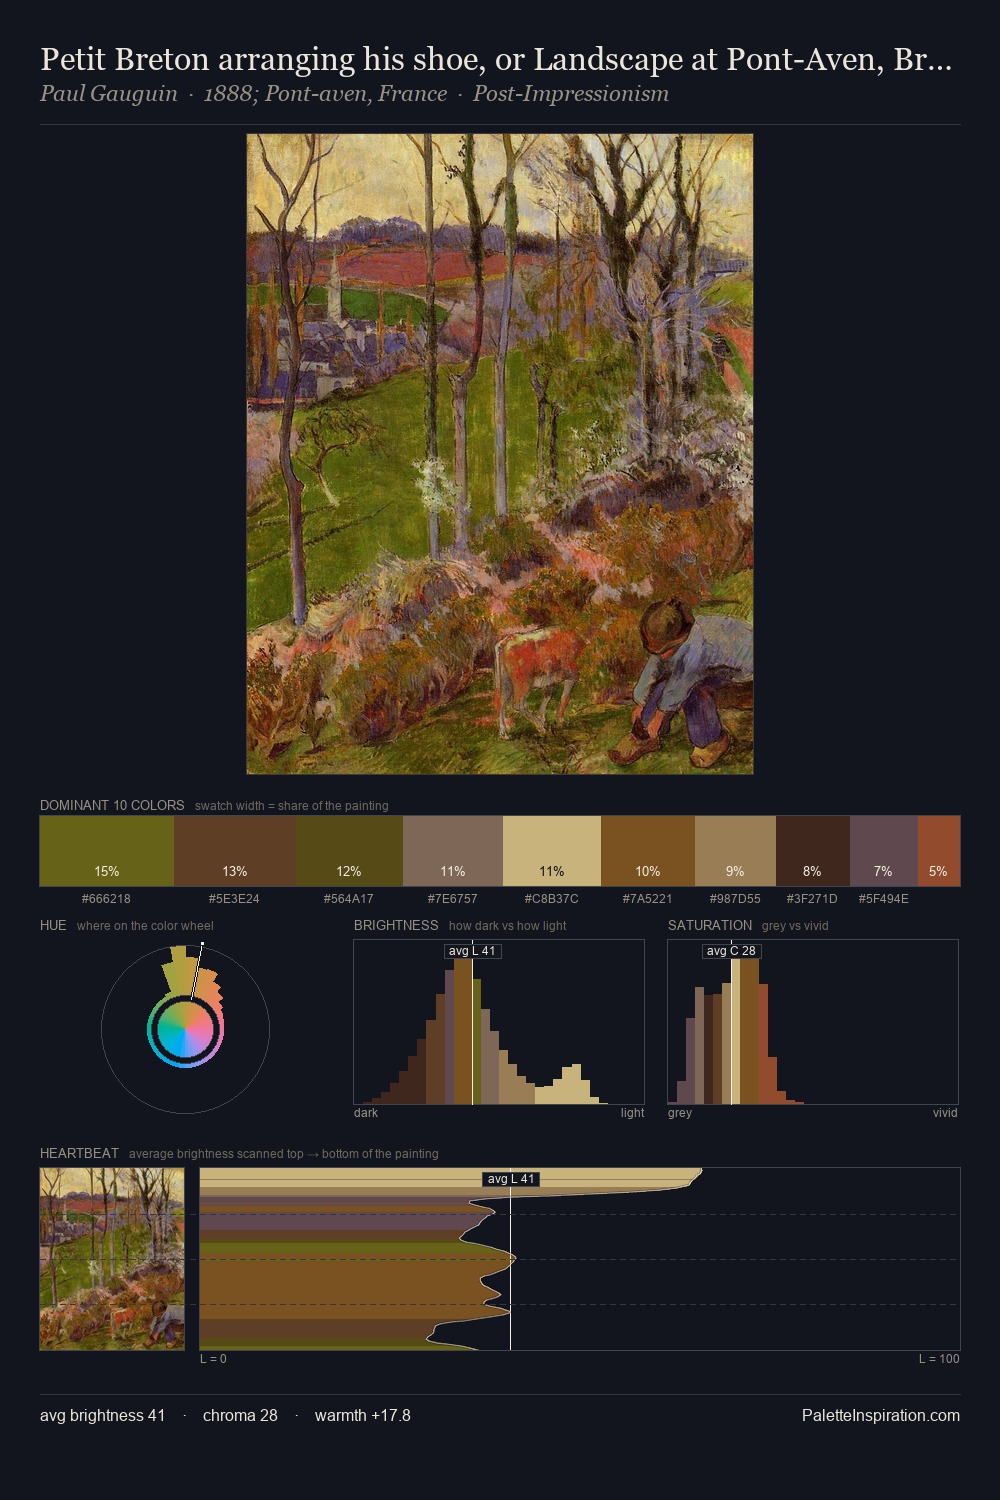Click the 'how dark vs how light' caption
This screenshot has width=1000, height=1500.
508,926
